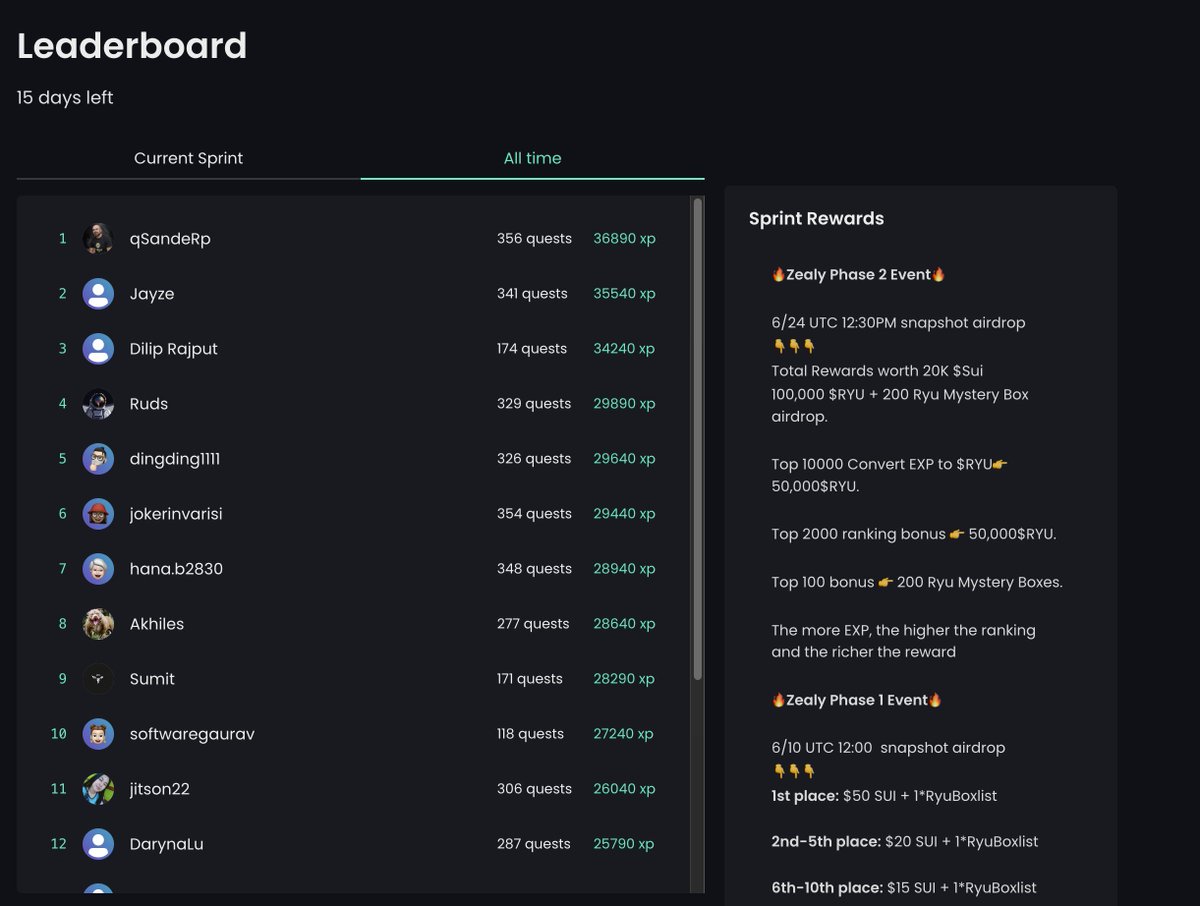Click the 277 quests count

click(x=533, y=624)
